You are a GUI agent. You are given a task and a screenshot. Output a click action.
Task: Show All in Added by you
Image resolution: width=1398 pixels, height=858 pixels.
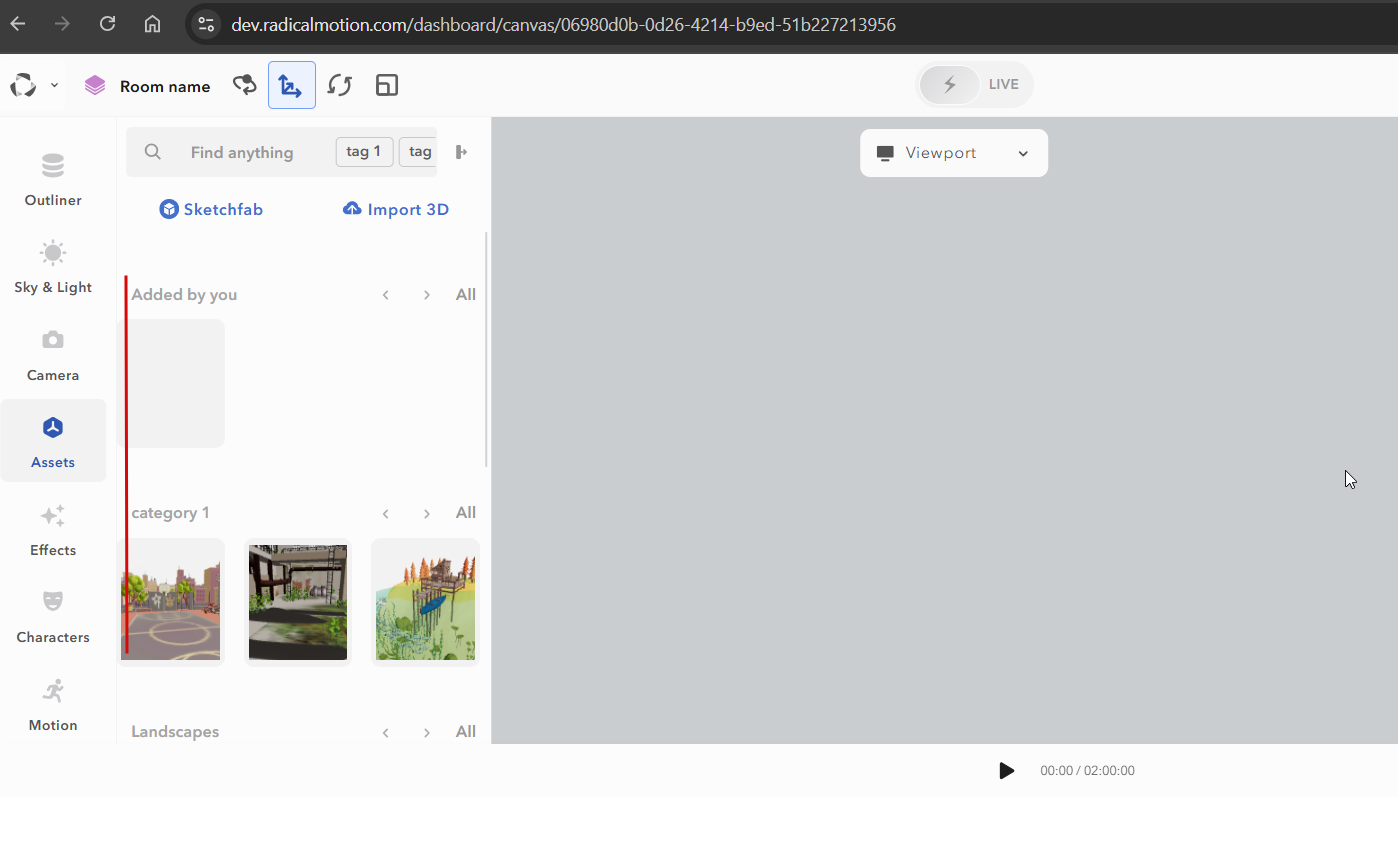[466, 295]
